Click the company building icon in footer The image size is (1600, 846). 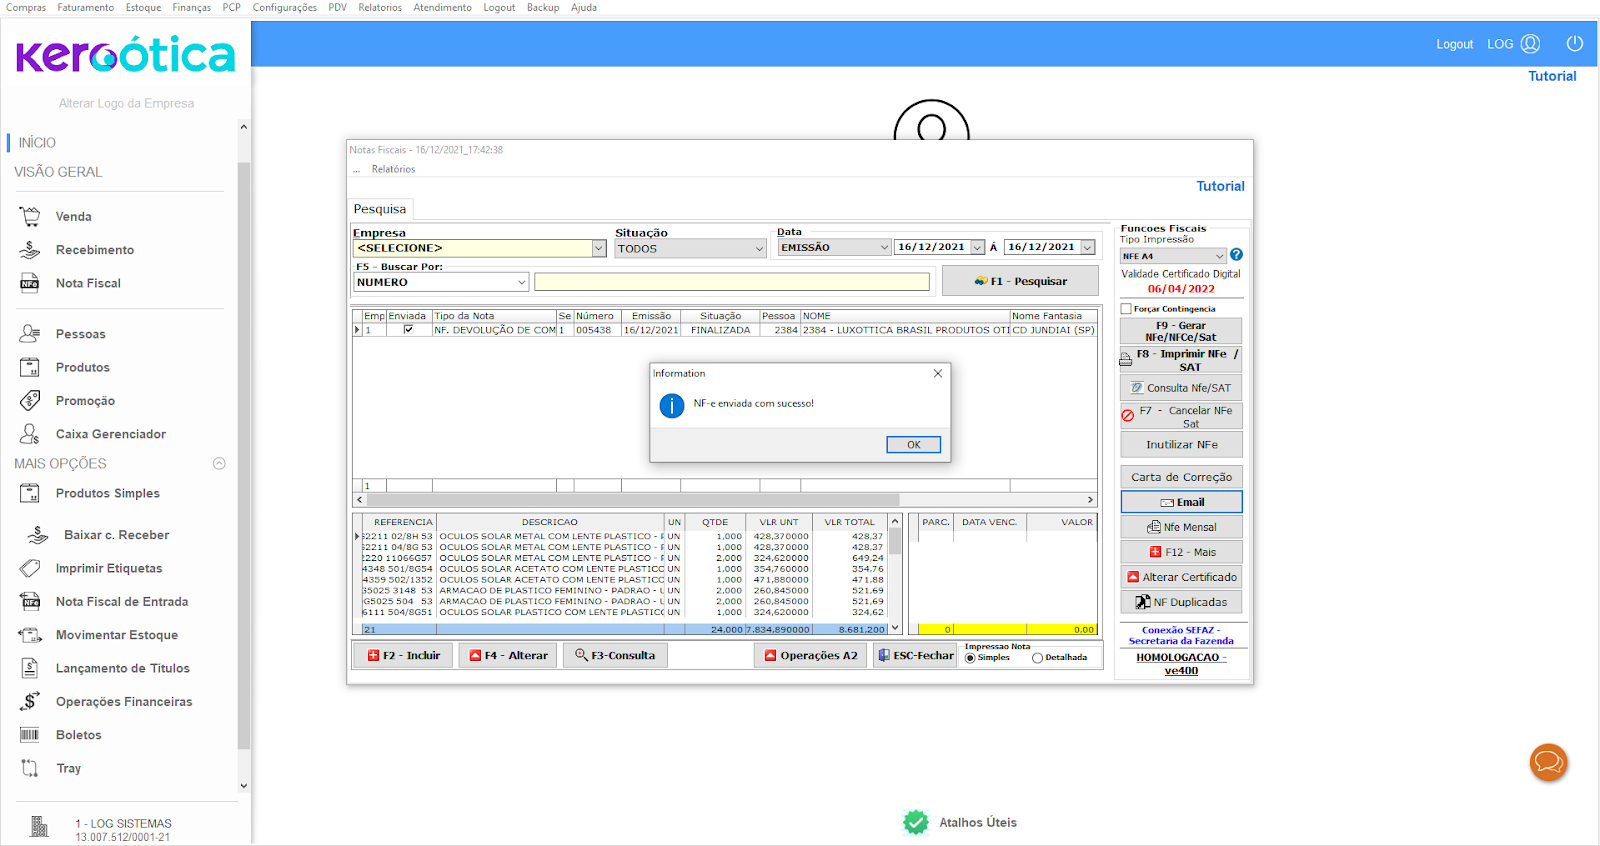[40, 826]
